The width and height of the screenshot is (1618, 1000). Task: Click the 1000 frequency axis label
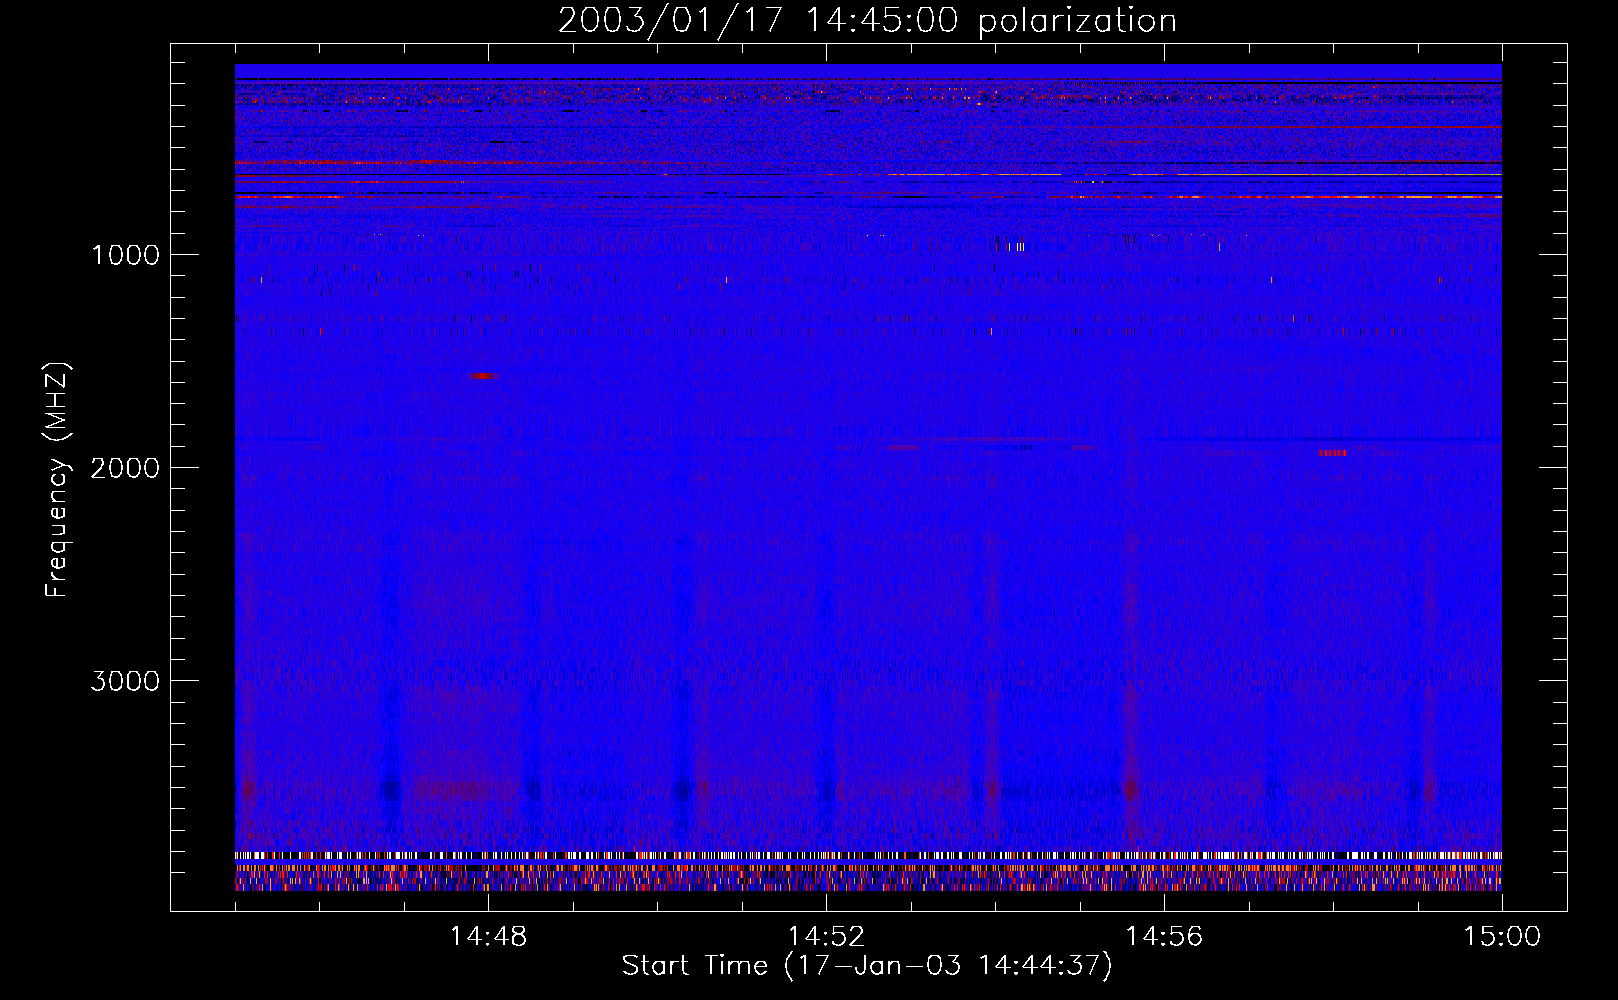tap(125, 255)
